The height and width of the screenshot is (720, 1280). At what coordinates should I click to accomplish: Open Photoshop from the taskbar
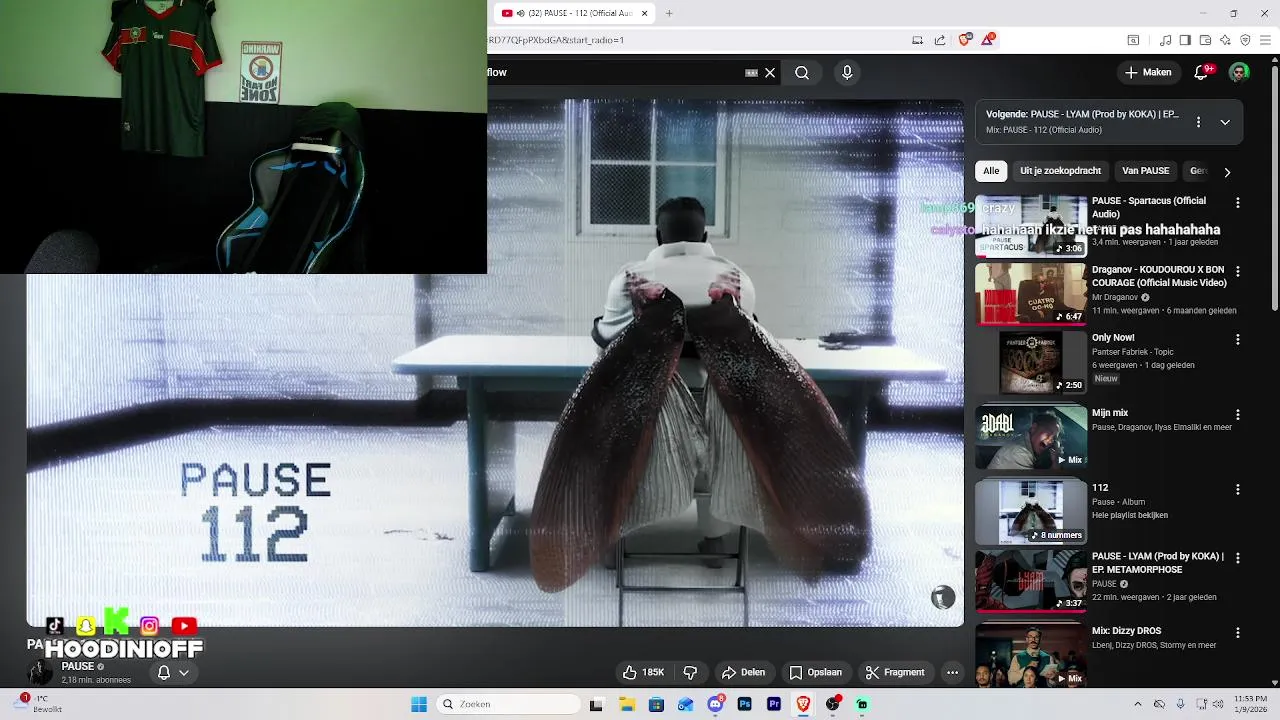pos(744,704)
